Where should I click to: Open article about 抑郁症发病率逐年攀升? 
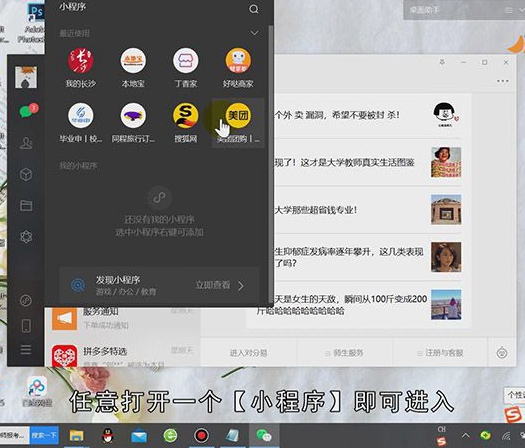tap(349, 257)
